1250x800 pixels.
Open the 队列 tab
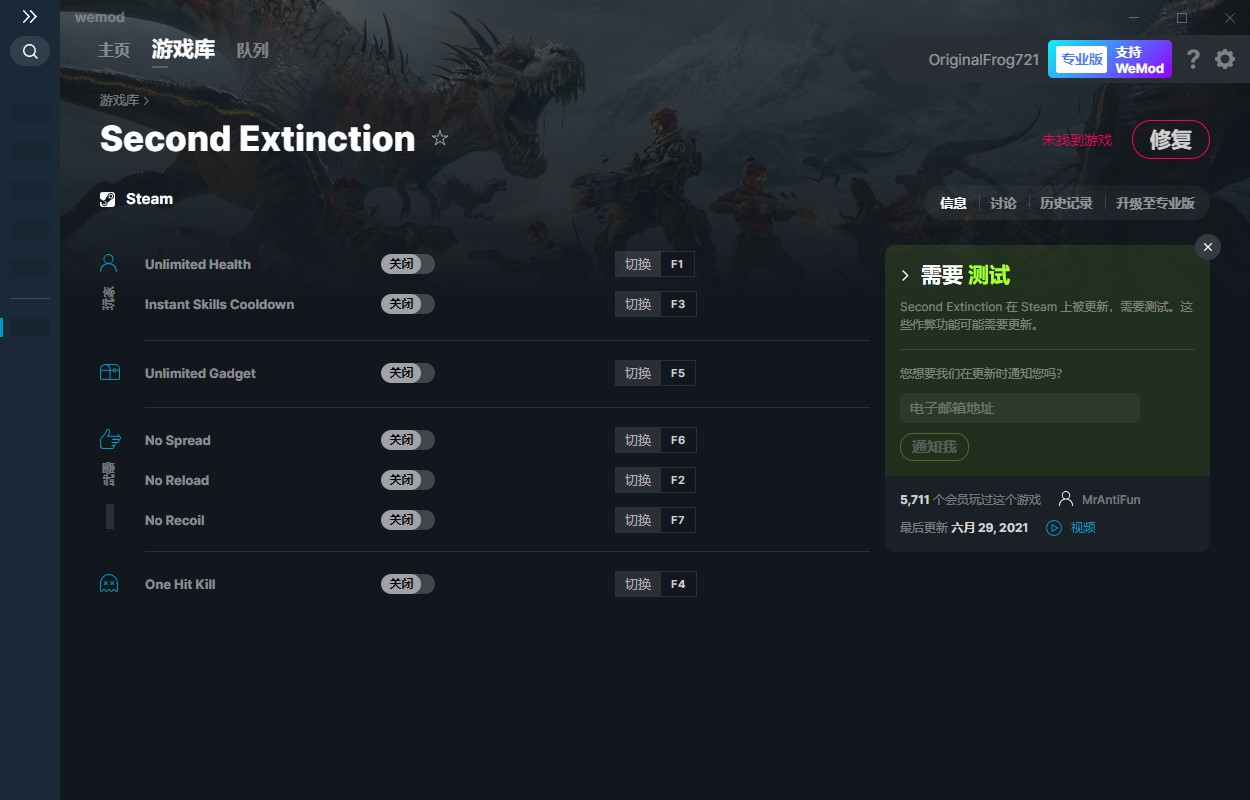252,50
